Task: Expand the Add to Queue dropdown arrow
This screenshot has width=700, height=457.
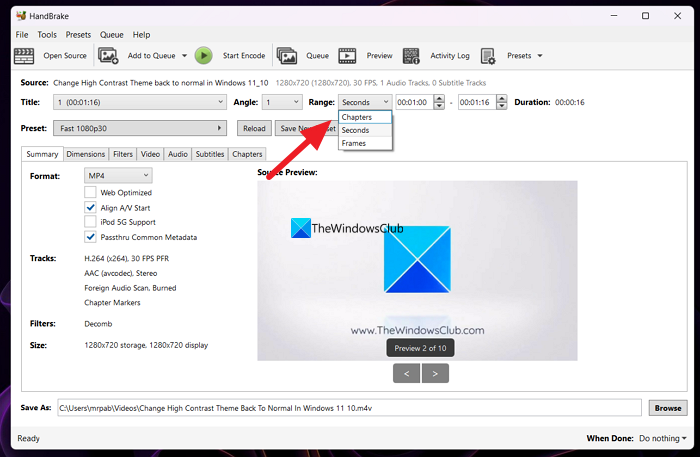Action: [184, 56]
